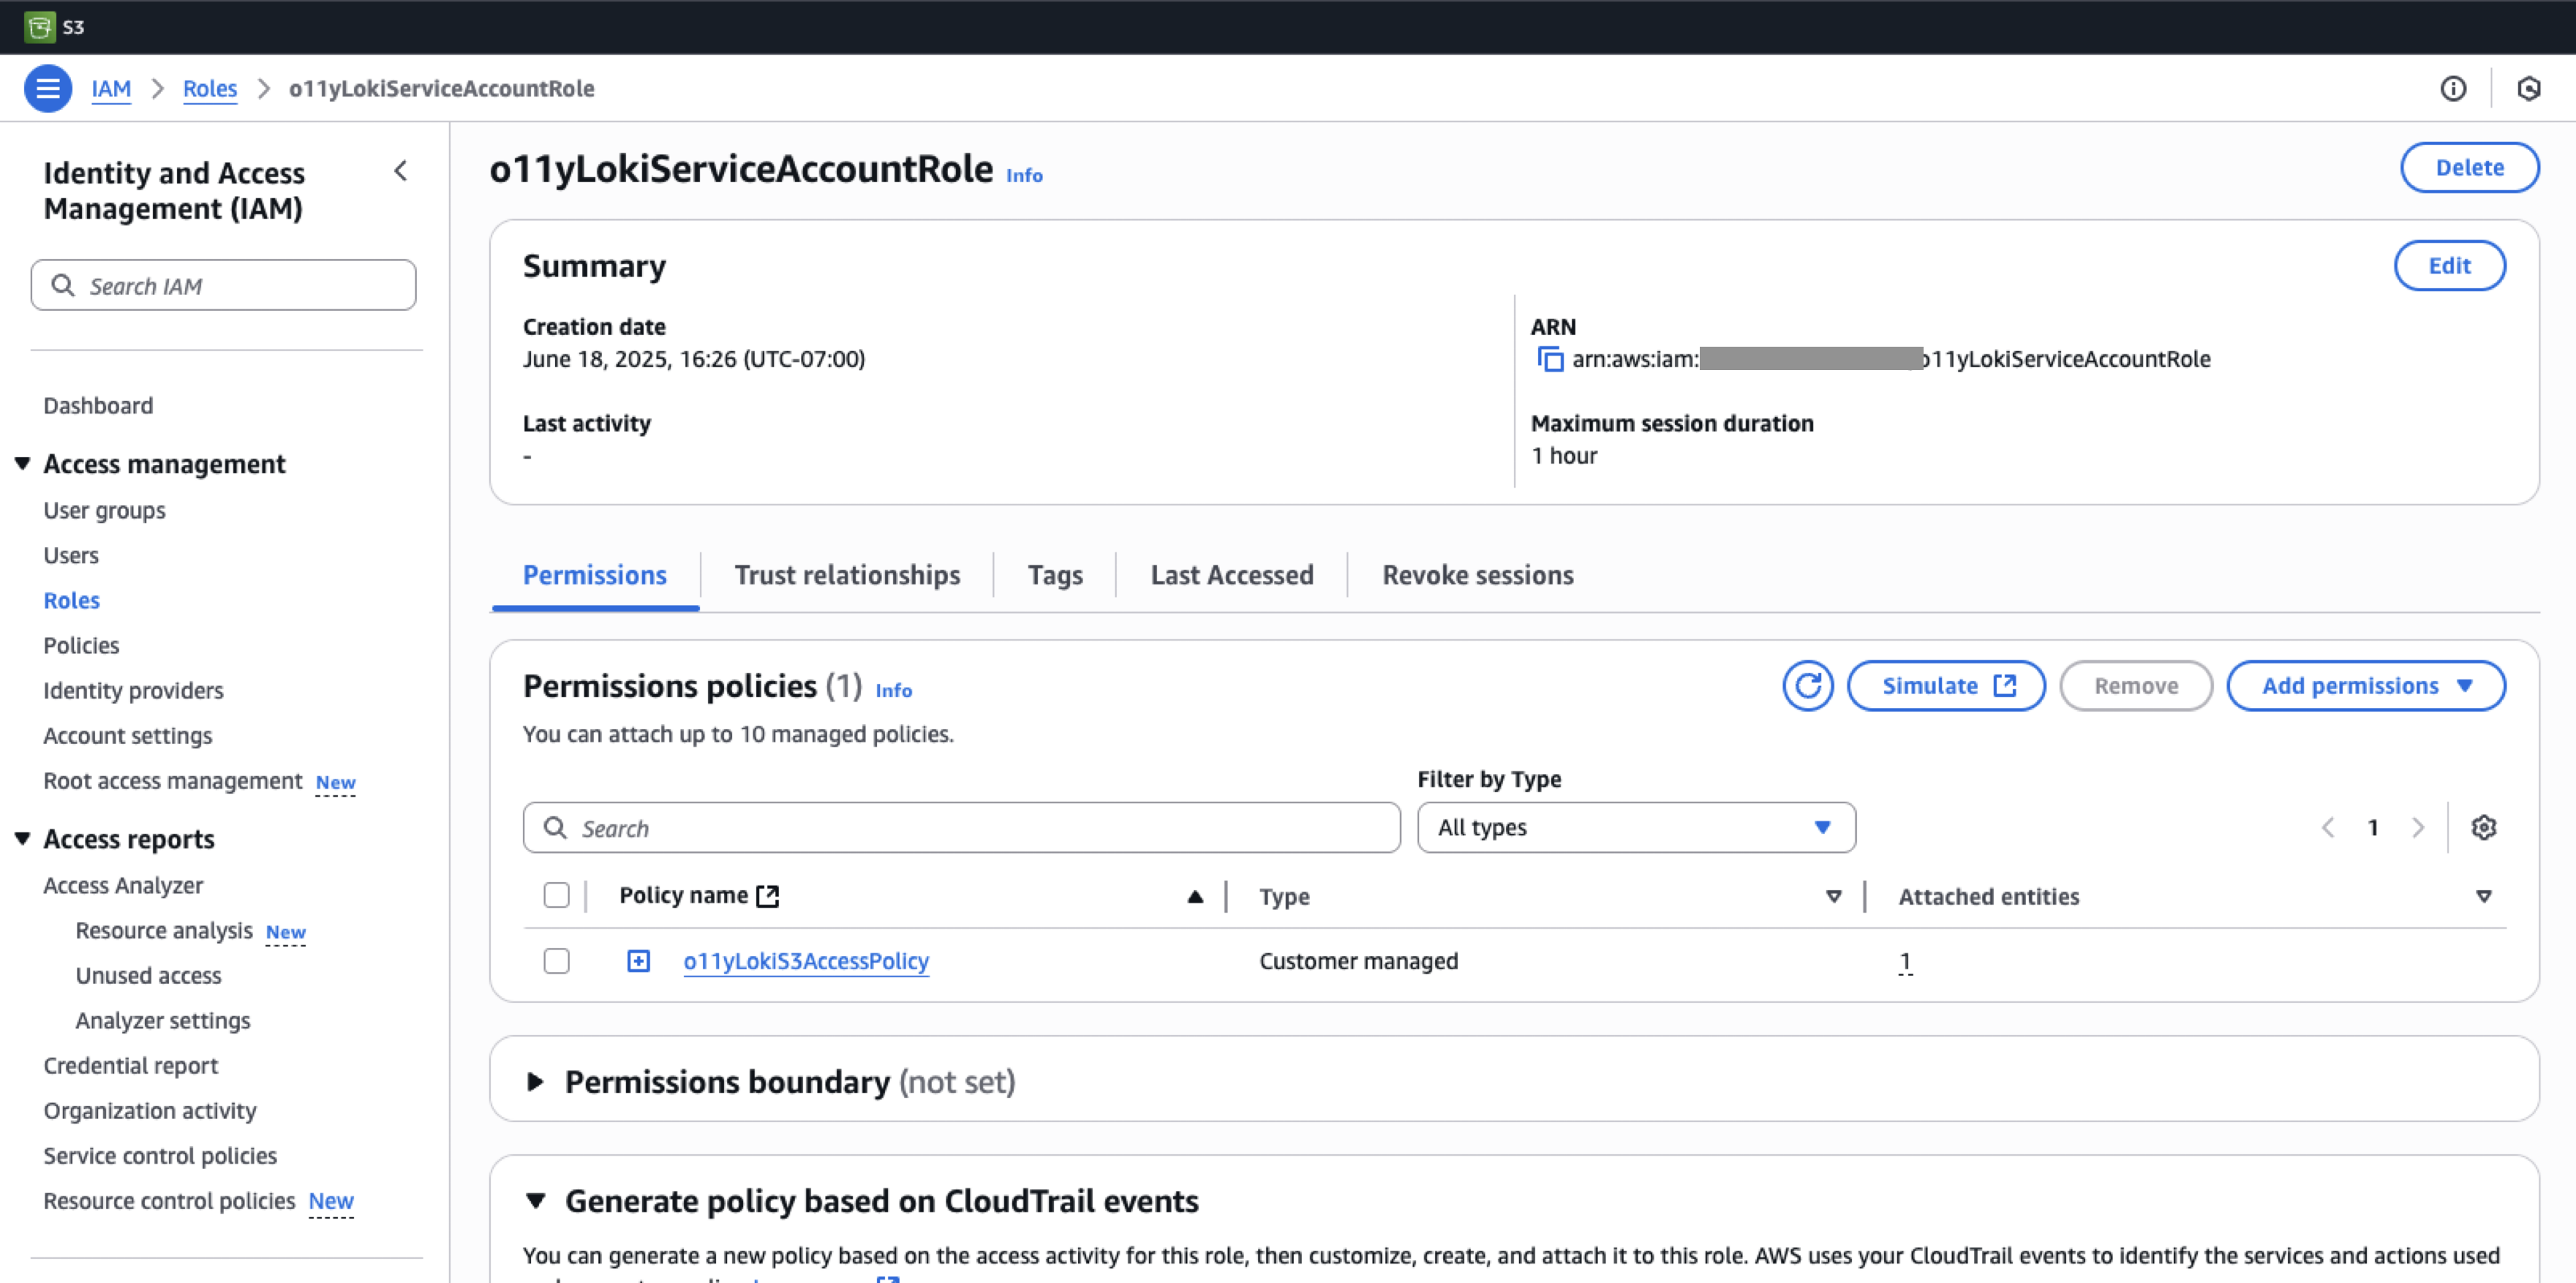Click Info link next to Permissions policies

tap(894, 690)
